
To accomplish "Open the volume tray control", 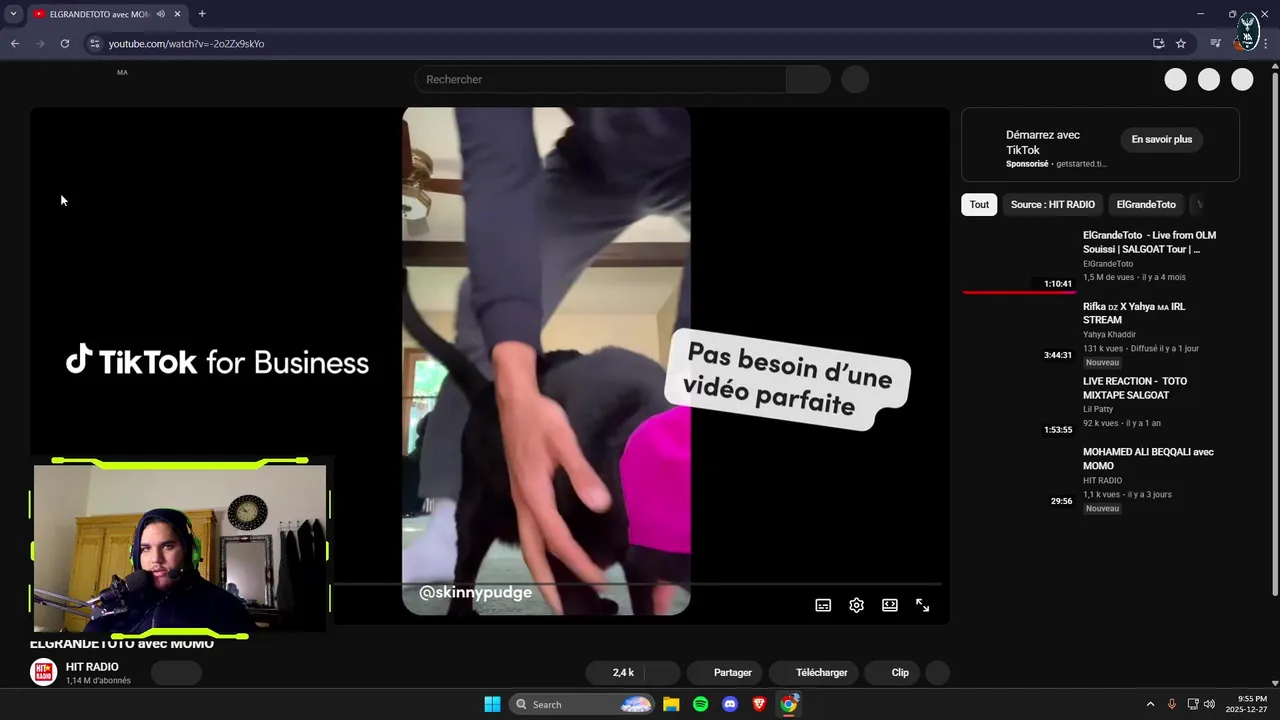I will 1209,704.
